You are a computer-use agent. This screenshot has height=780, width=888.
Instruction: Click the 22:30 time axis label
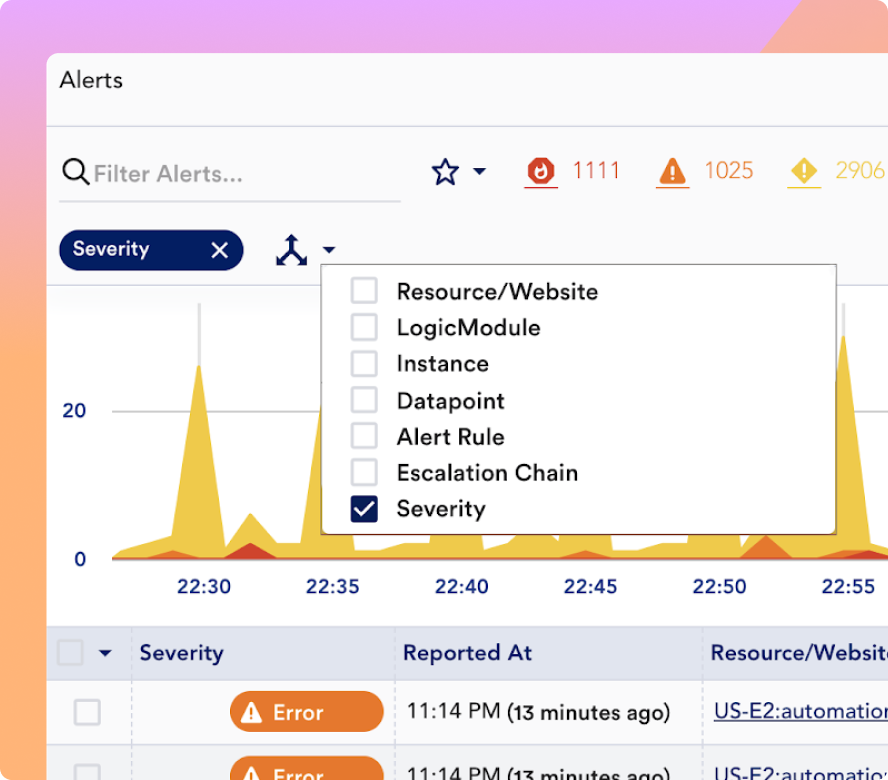204,586
